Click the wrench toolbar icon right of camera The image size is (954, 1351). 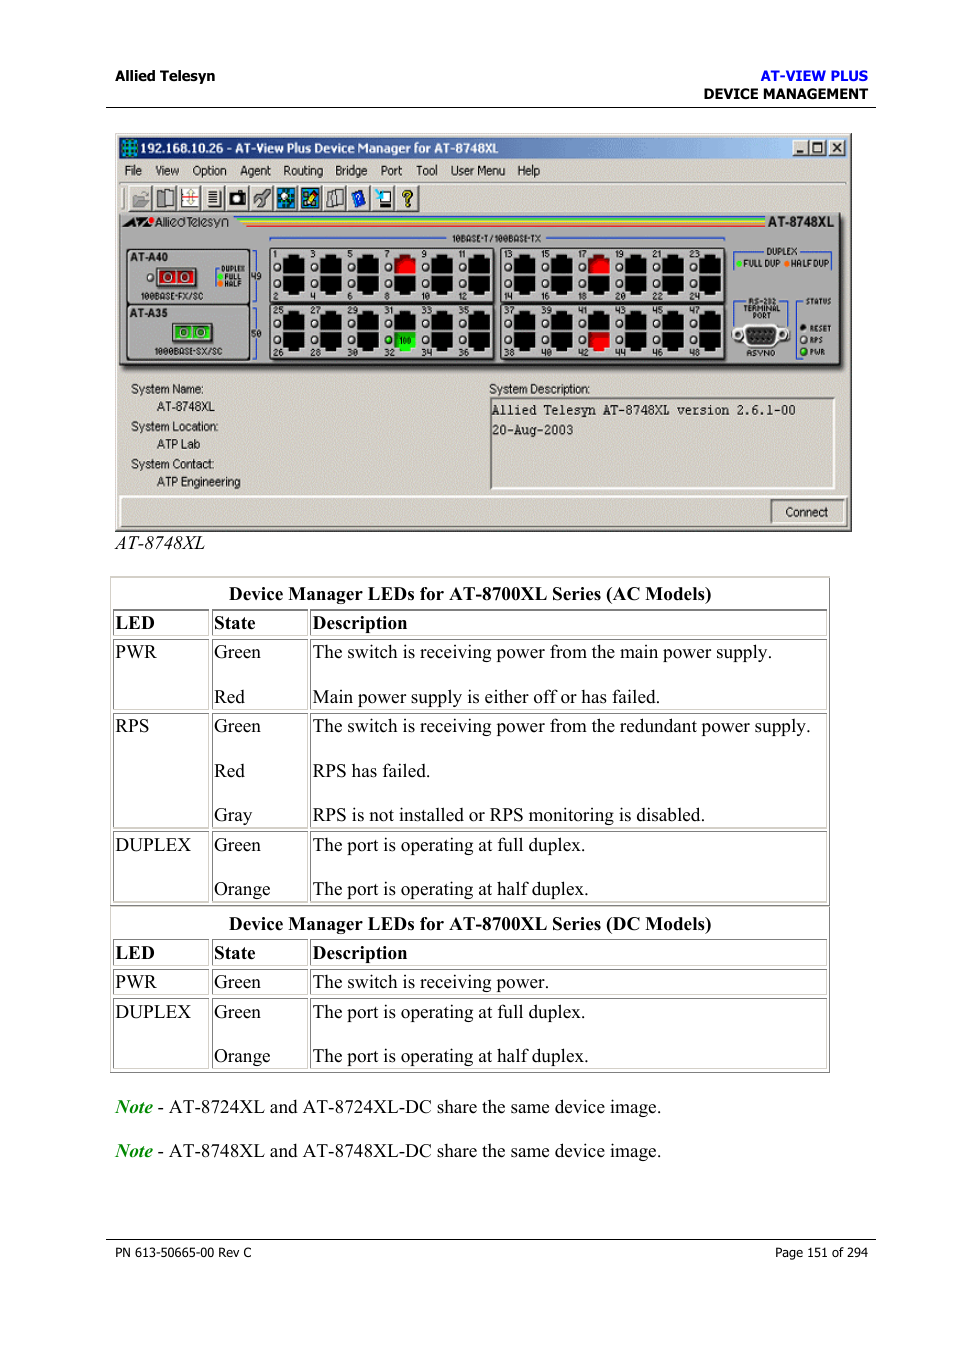[x=261, y=198]
